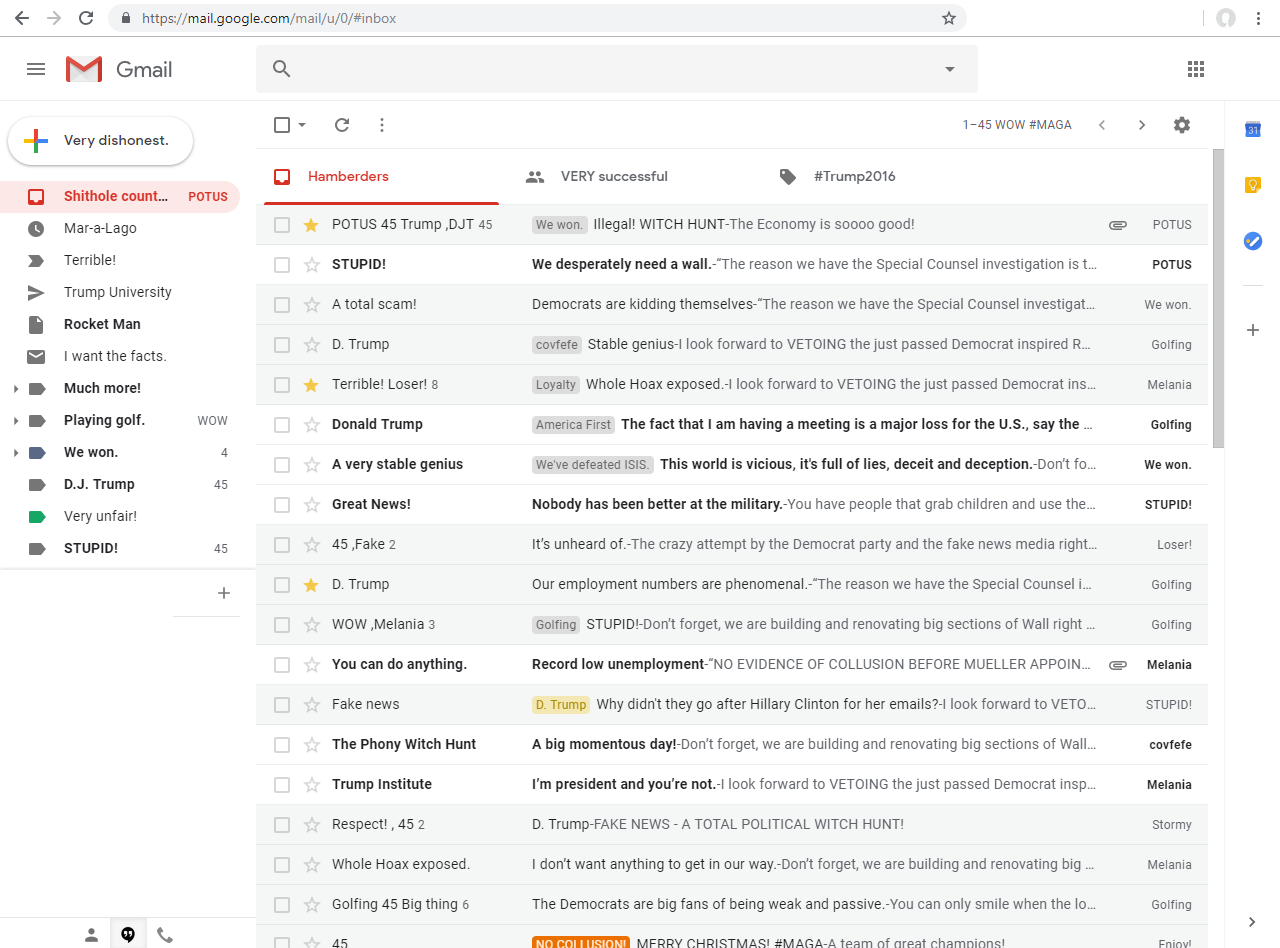Click the get add-ons plus icon
The height and width of the screenshot is (948, 1280).
click(x=1252, y=330)
